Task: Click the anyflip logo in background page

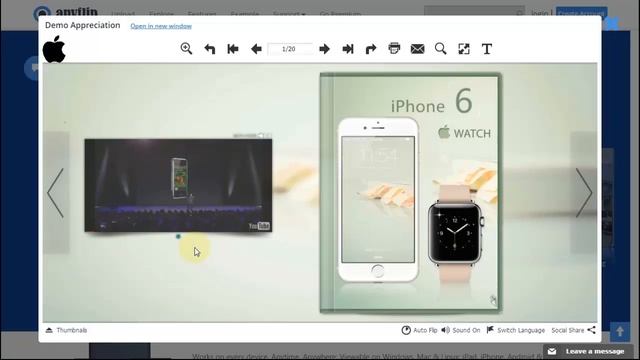Action: pyautogui.click(x=66, y=12)
